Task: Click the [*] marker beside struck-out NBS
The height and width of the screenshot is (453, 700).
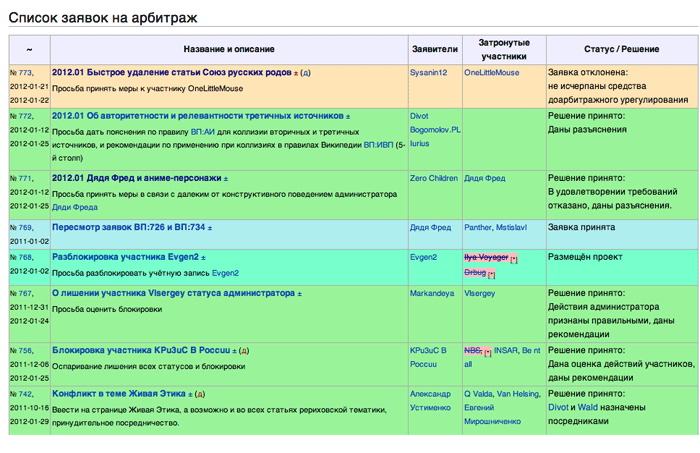Action: pos(488,352)
